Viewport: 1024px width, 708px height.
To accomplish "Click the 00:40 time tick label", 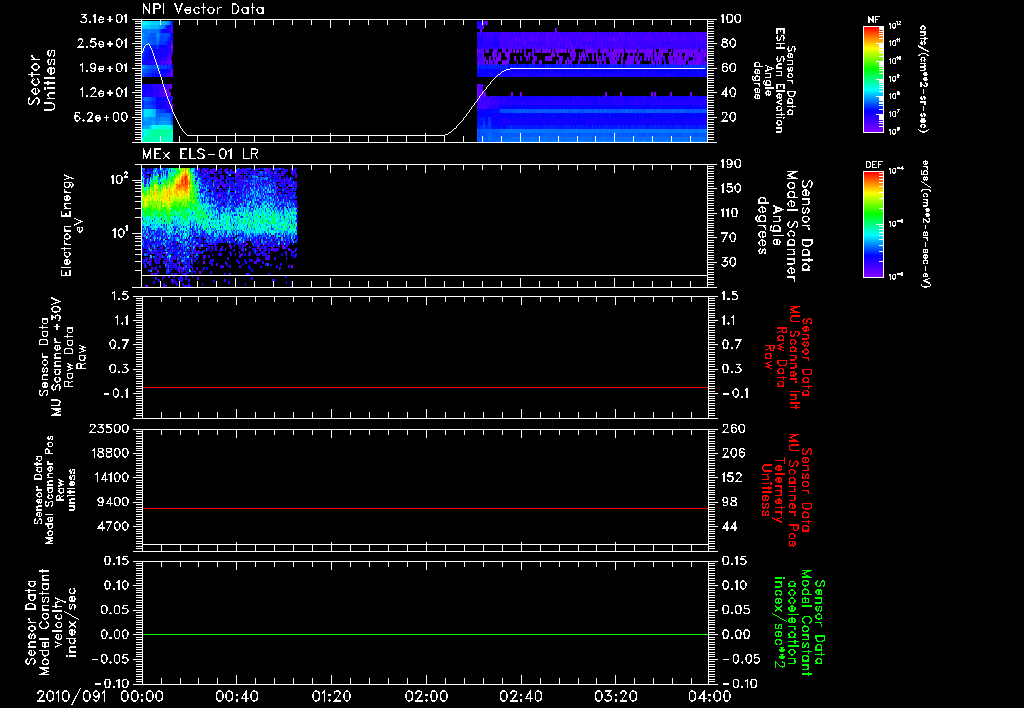I will point(236,696).
